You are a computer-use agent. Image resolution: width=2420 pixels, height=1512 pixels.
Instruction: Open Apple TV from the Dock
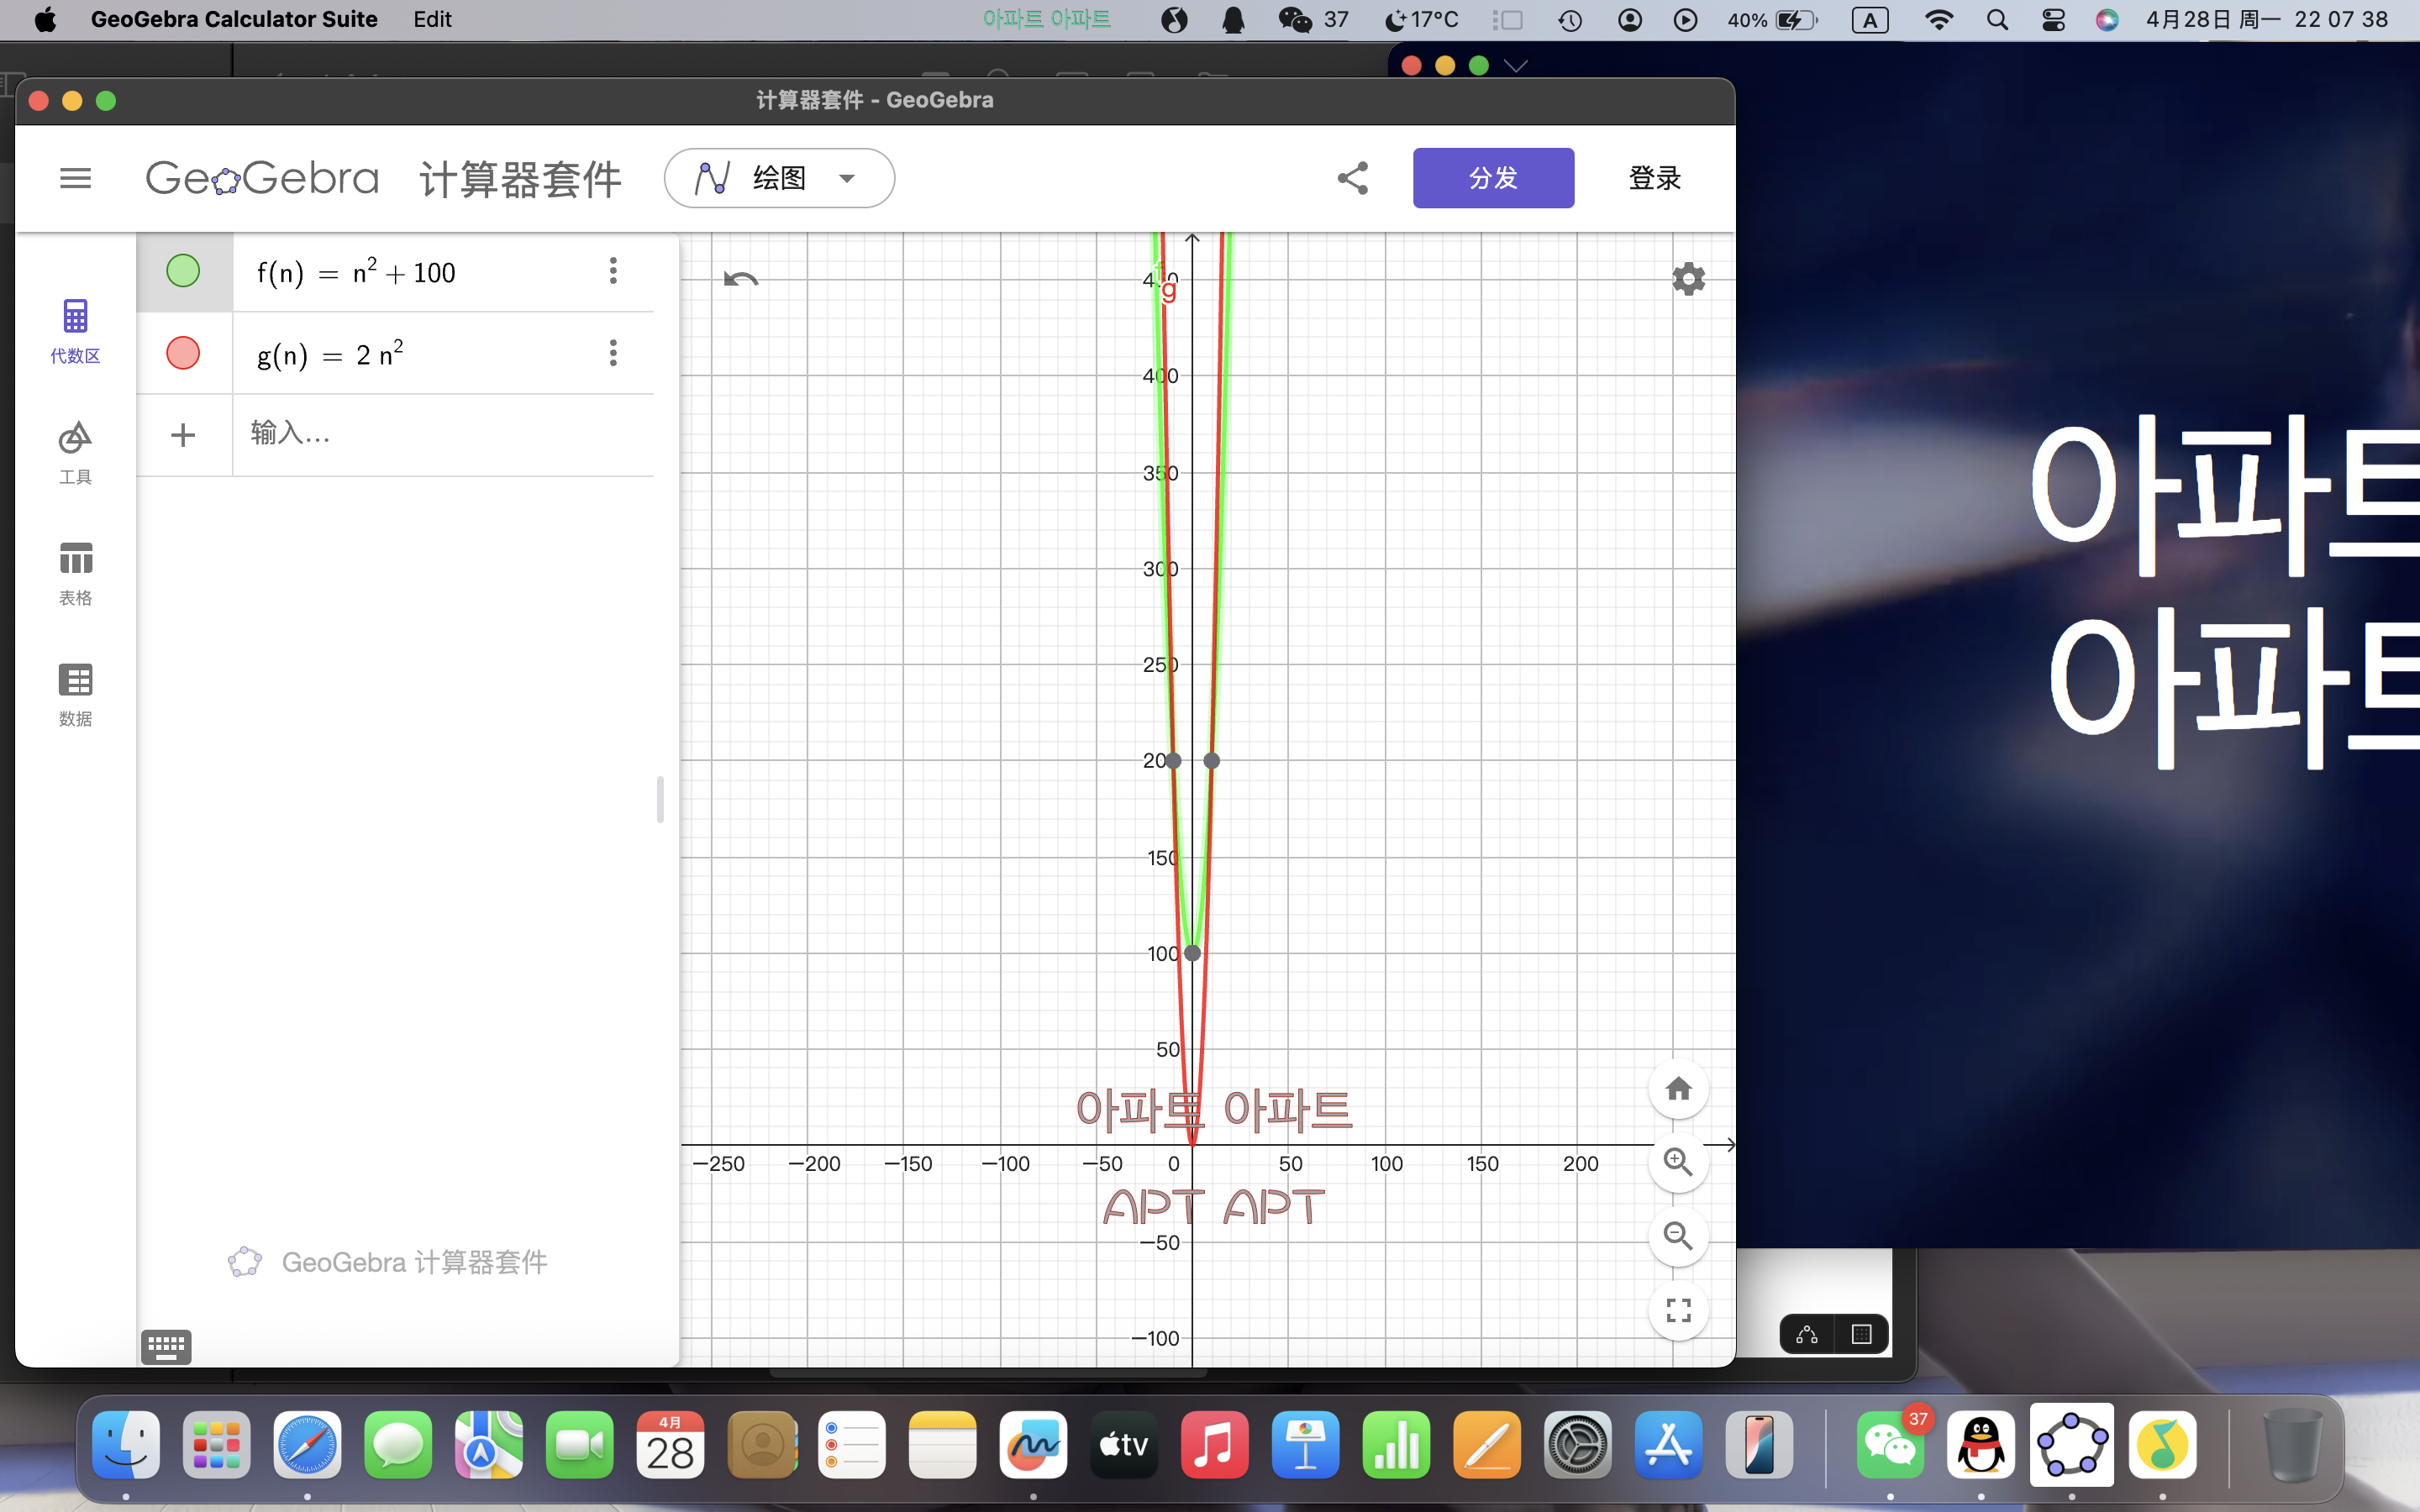(x=1124, y=1445)
